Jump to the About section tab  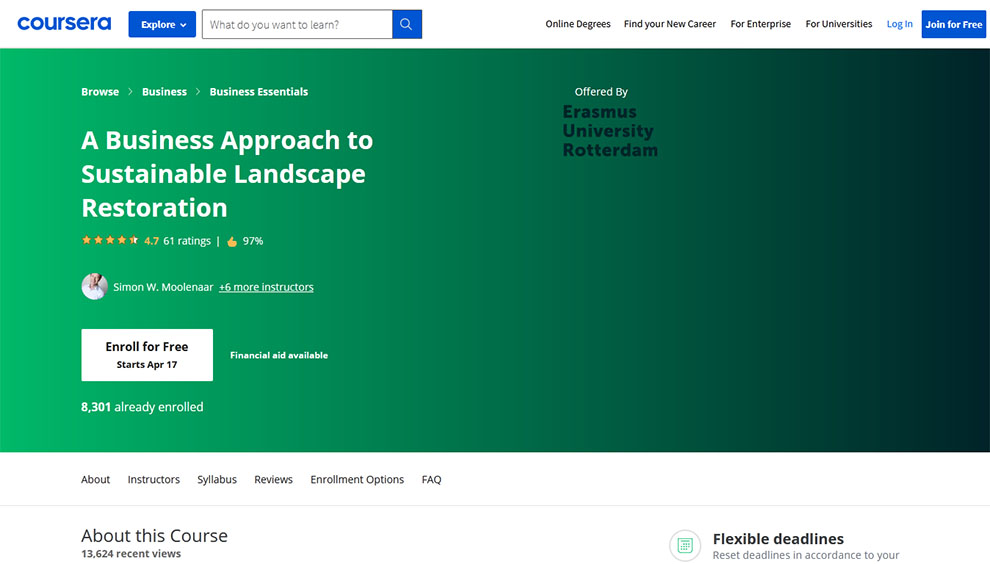point(95,479)
